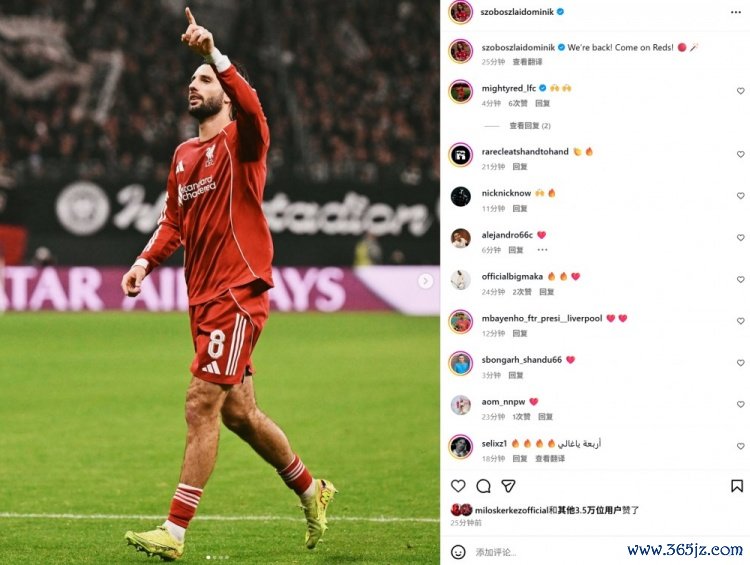This screenshot has height=565, width=750.
Task: Share post via paper plane icon
Action: (508, 486)
